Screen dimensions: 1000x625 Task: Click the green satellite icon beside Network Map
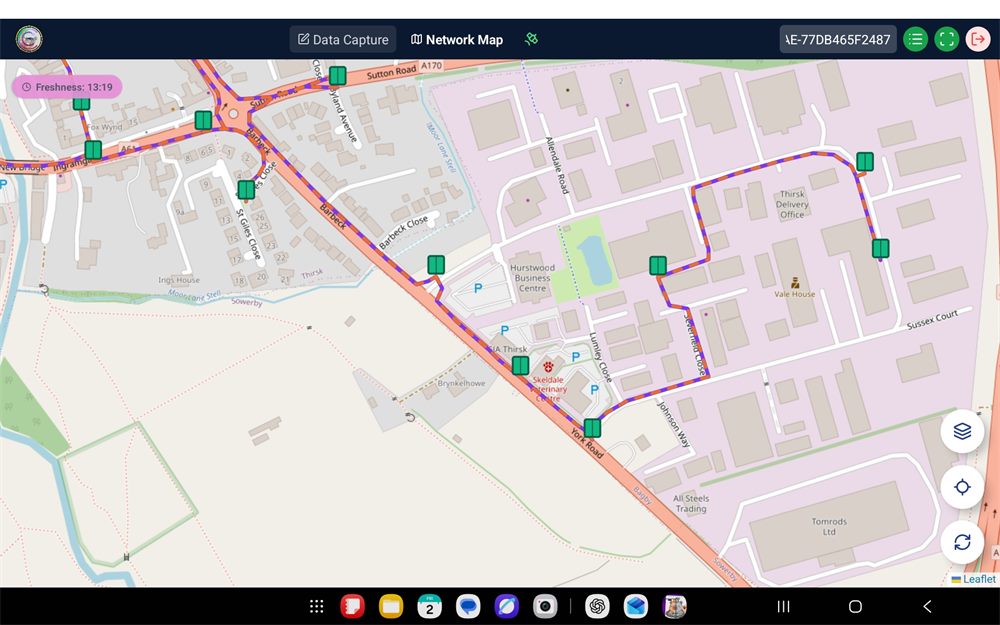[531, 39]
